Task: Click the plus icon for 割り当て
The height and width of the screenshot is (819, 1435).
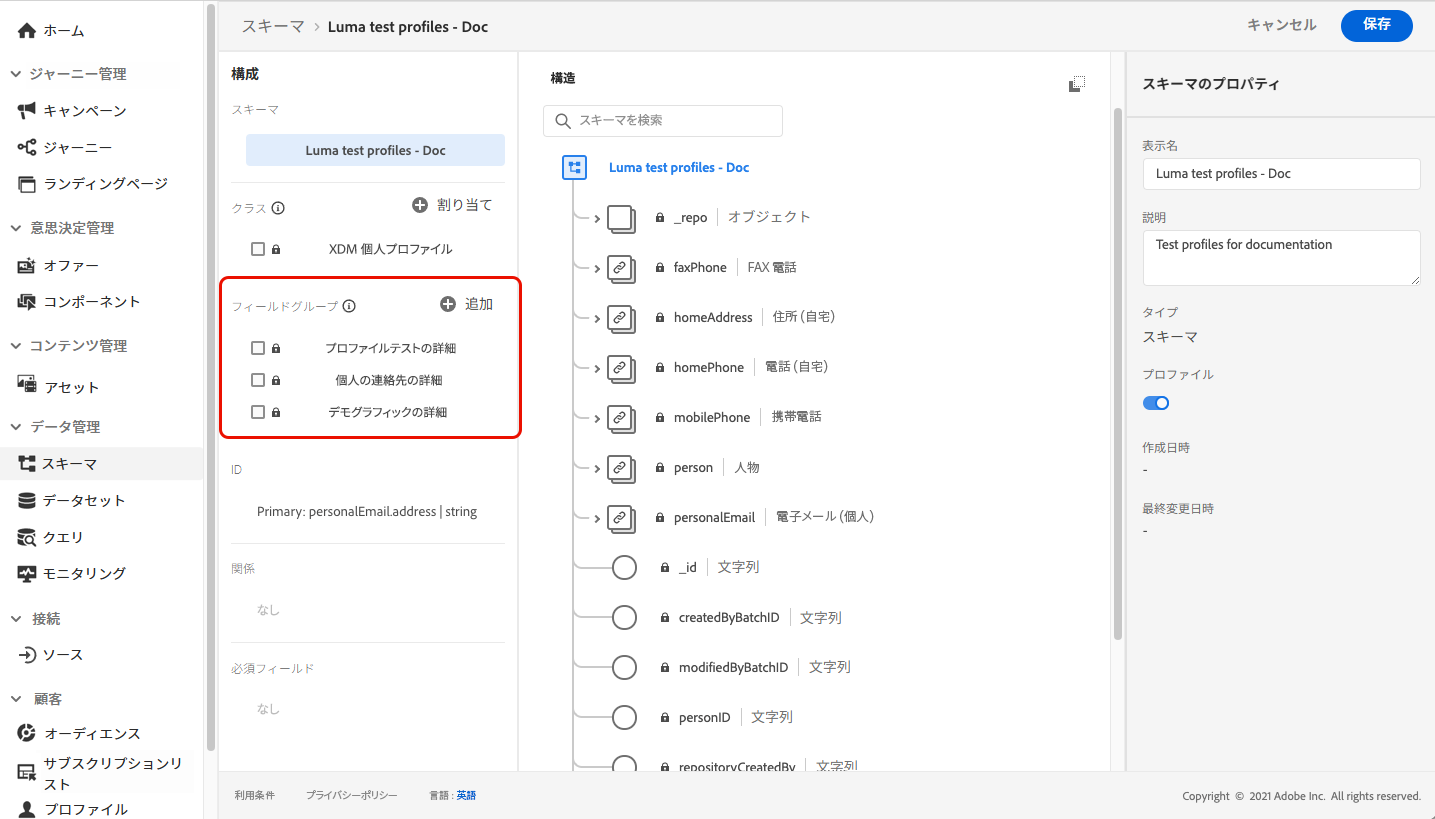Action: 420,205
